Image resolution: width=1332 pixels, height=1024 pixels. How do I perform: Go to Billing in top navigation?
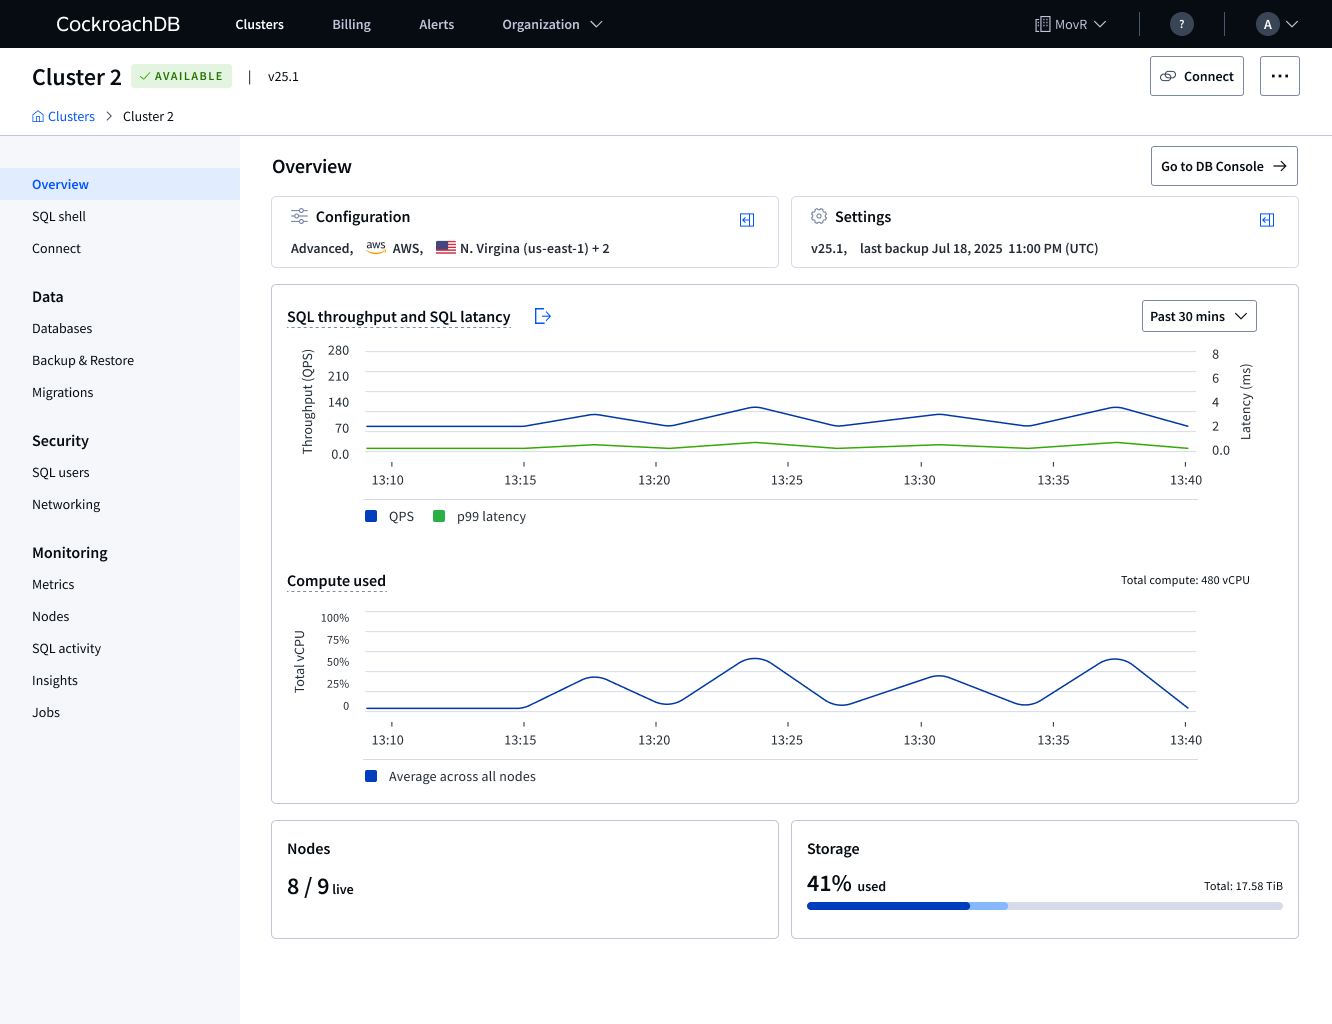(x=352, y=24)
